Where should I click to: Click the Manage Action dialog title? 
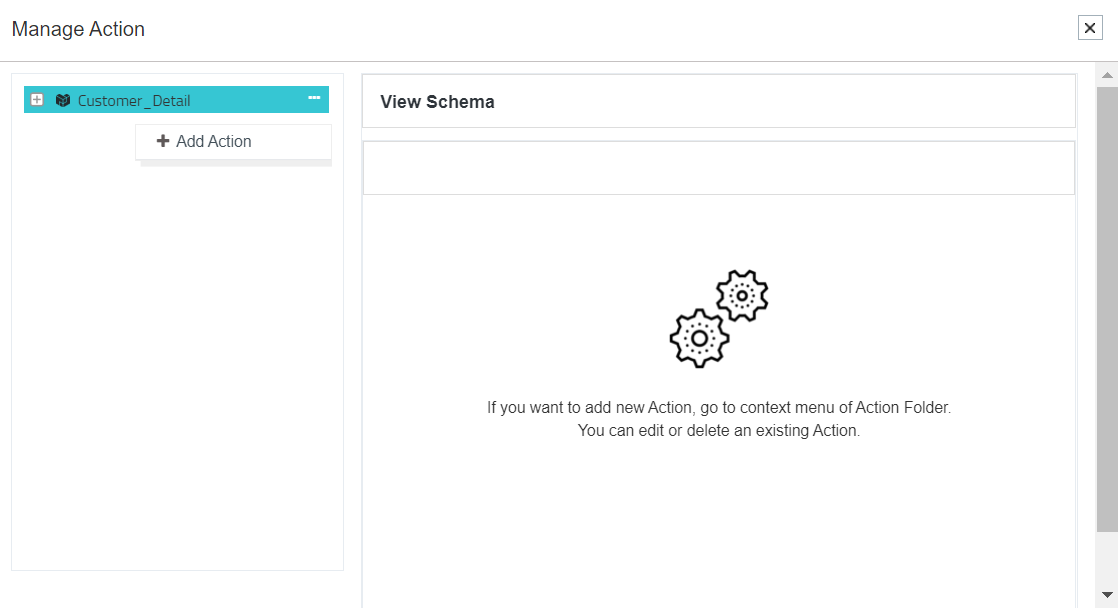pos(78,29)
